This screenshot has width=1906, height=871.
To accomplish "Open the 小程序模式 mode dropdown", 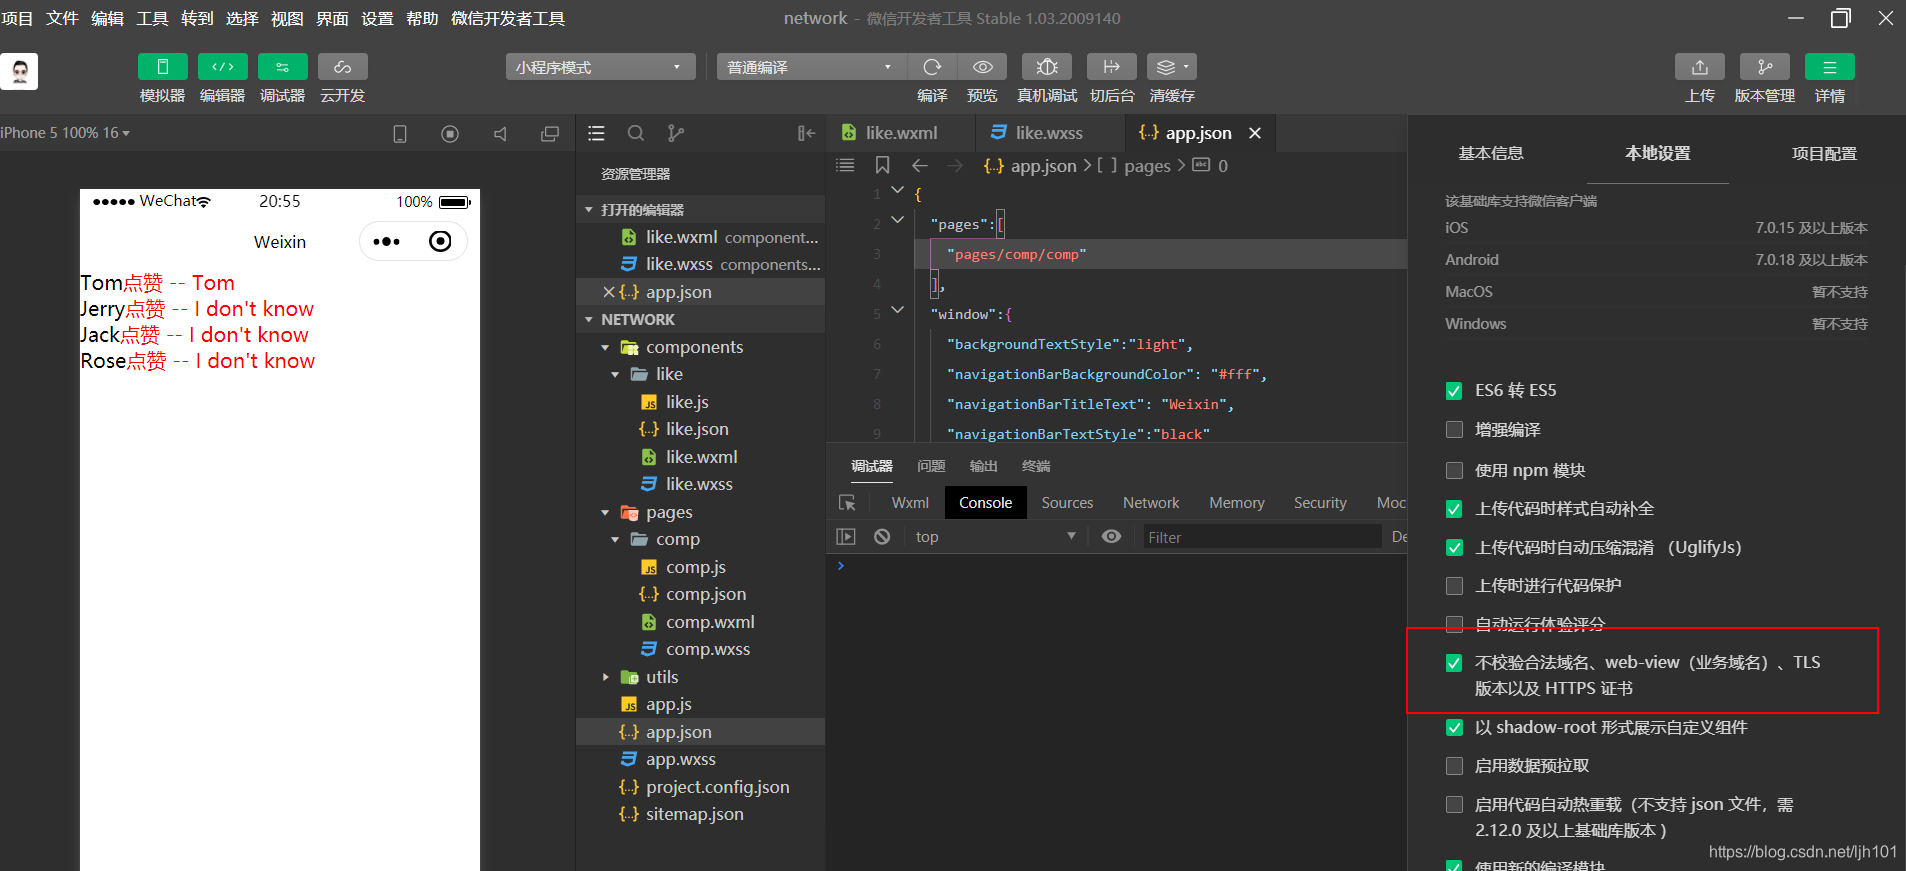I will point(600,67).
